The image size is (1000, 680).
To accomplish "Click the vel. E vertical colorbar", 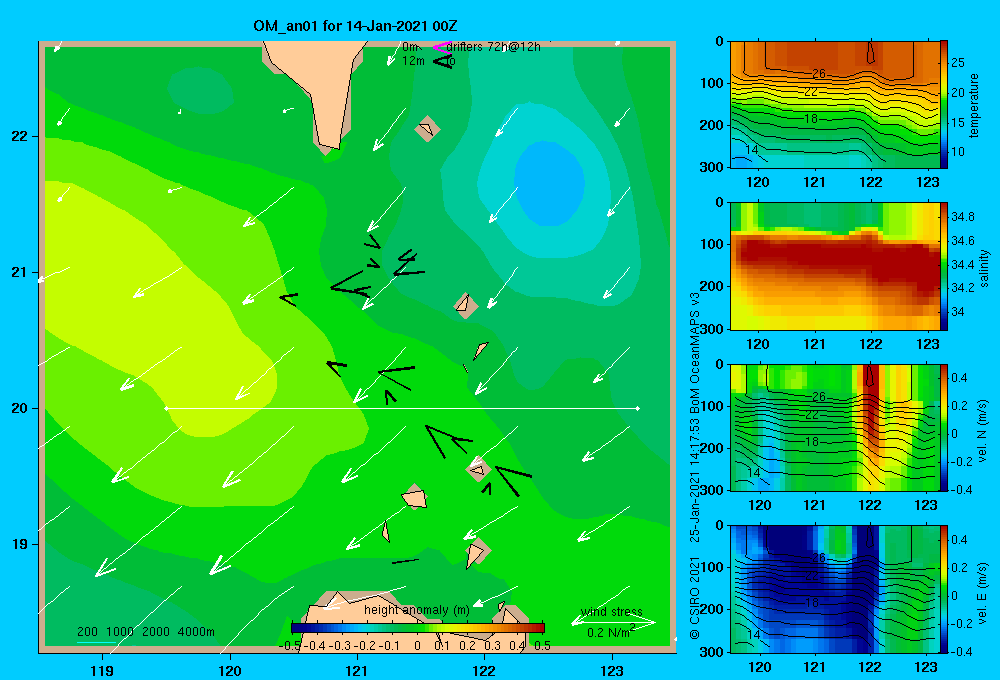I will (x=944, y=589).
